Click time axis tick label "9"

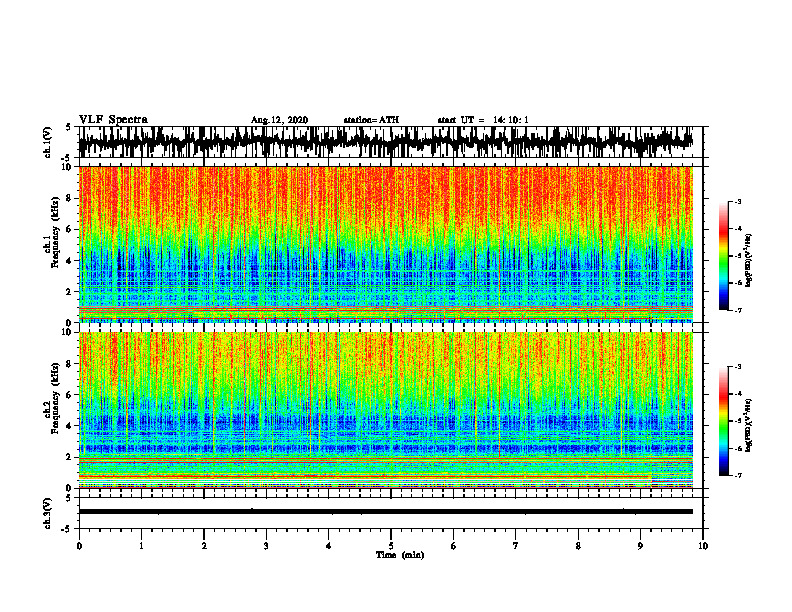[640, 546]
